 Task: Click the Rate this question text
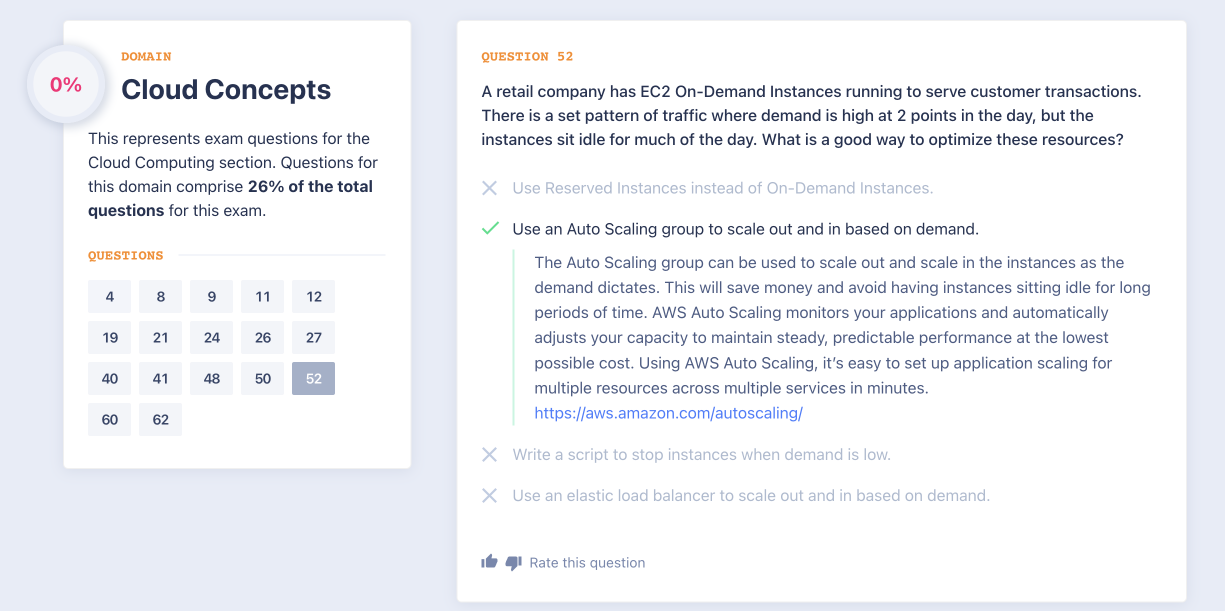(587, 563)
